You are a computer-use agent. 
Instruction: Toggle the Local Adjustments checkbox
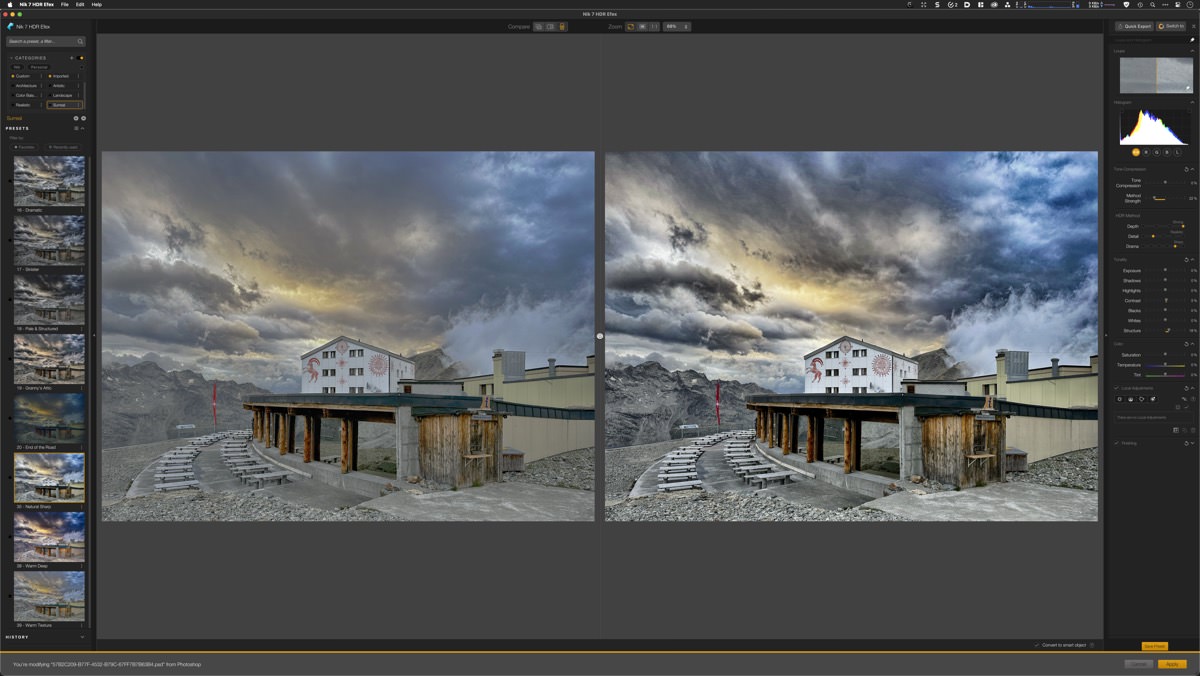(1117, 388)
